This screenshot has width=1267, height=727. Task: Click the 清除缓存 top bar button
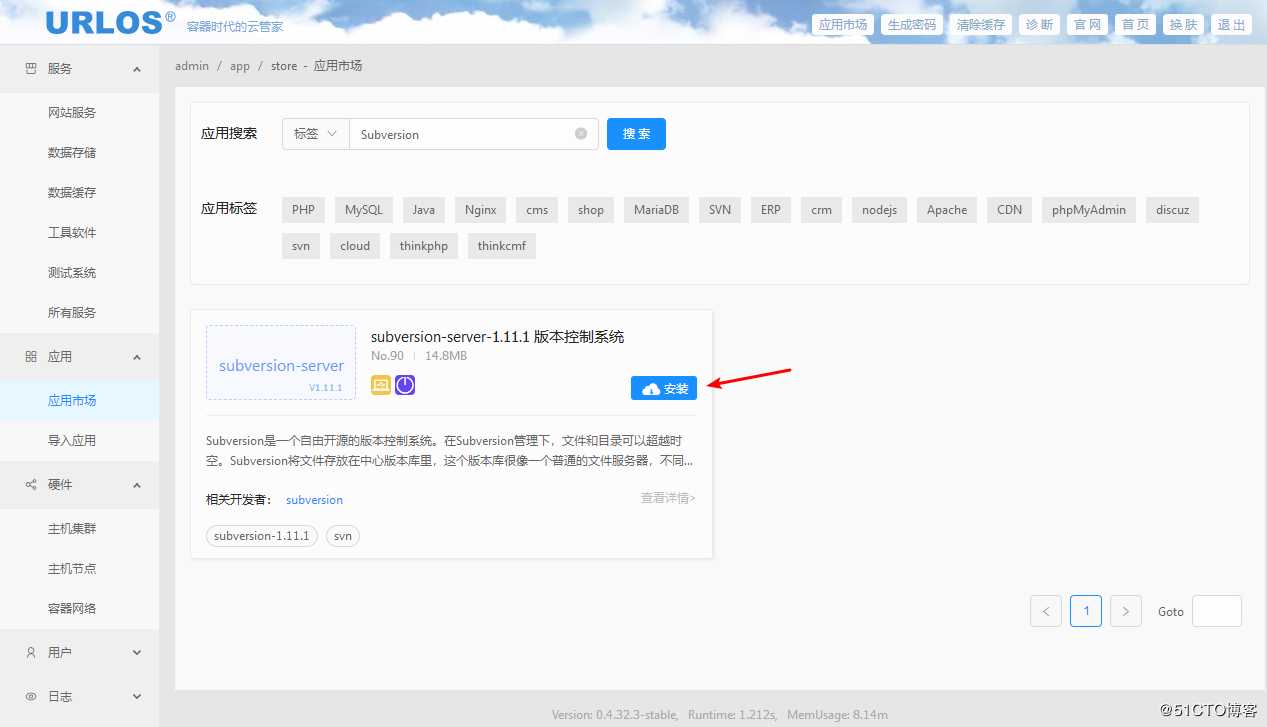tap(981, 25)
